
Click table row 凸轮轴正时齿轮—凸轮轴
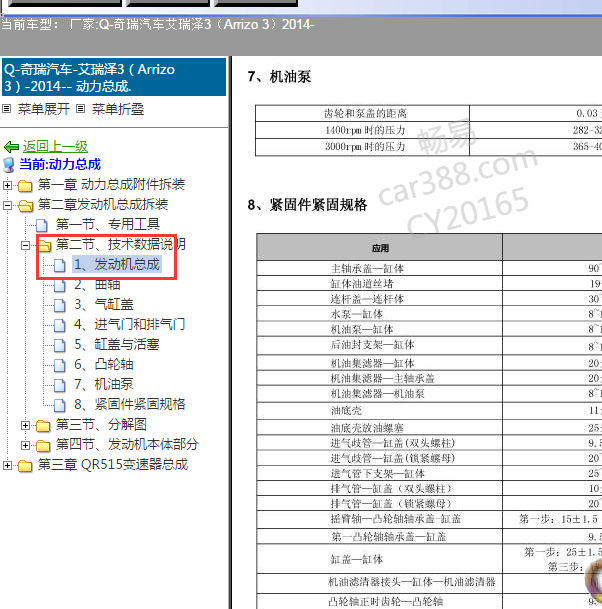[x=429, y=601]
